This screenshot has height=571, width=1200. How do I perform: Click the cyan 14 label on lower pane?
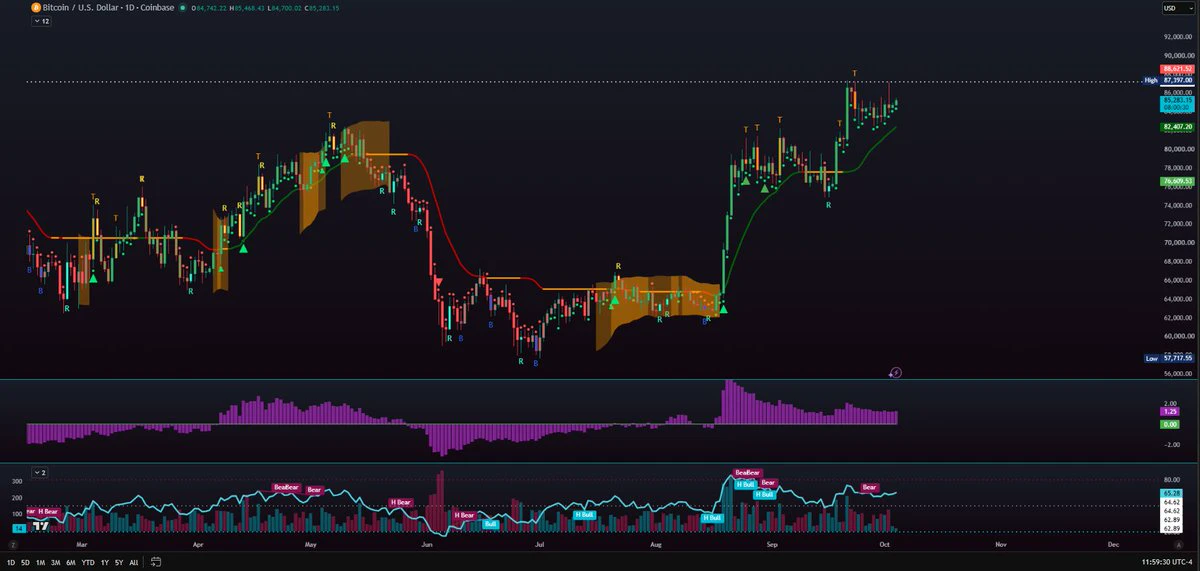(18, 527)
